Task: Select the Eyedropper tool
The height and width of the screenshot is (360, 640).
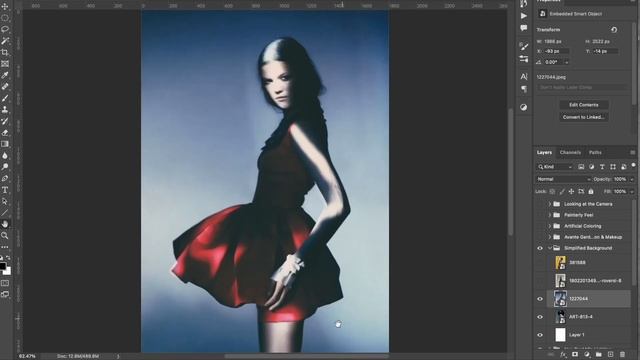Action: [5, 75]
